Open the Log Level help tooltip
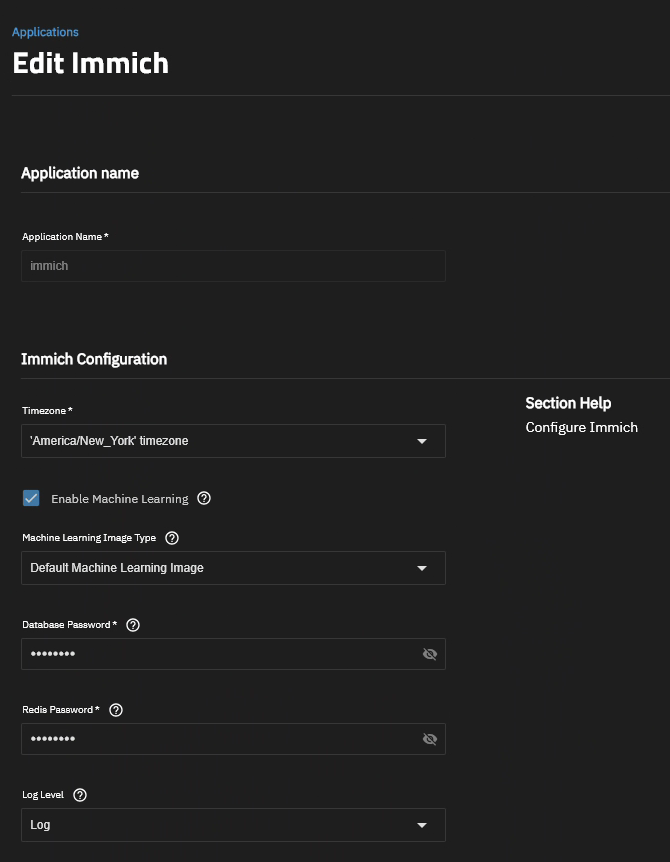 [81, 795]
